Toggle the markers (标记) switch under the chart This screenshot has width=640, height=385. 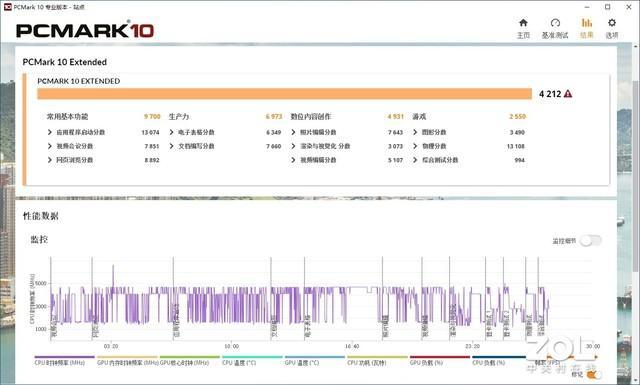tap(593, 374)
